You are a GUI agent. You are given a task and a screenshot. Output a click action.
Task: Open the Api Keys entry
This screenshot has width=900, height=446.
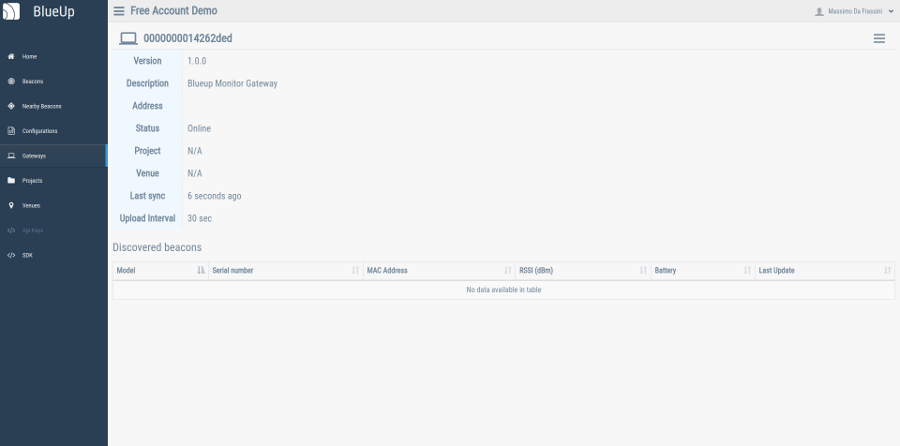pos(54,230)
